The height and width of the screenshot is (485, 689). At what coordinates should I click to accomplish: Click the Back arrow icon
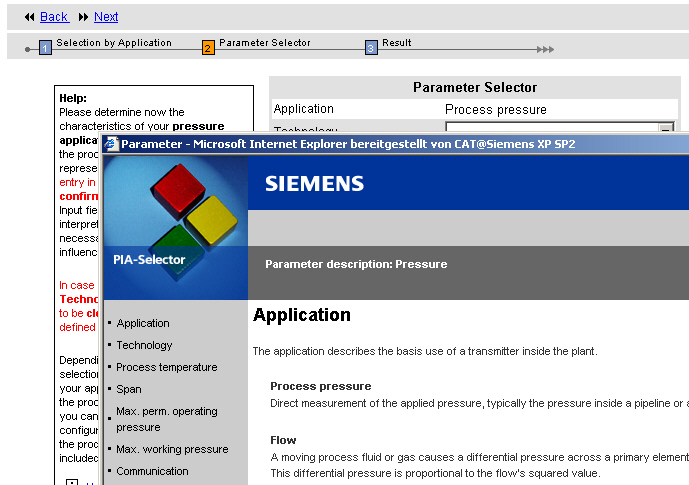pos(29,17)
